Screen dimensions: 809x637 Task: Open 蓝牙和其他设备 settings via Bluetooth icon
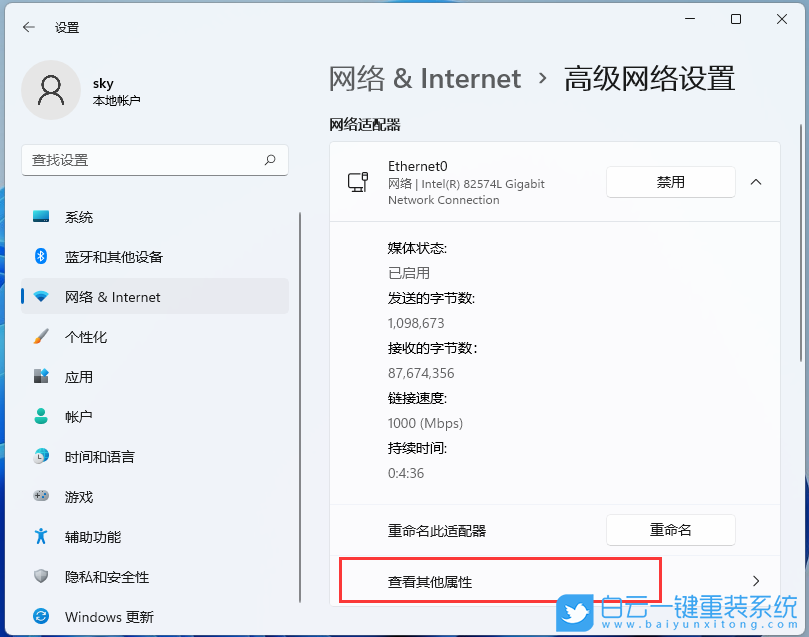point(41,257)
